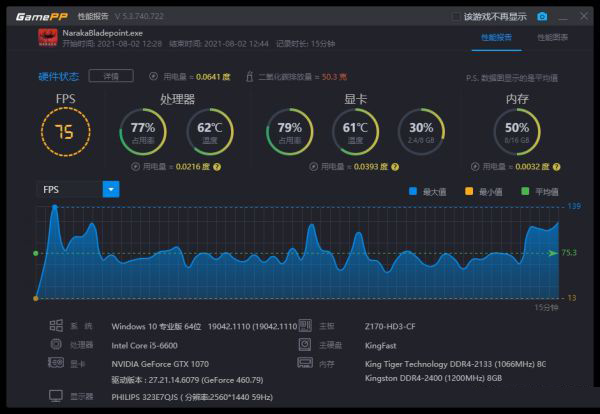Click the GPU 79% usage gauge
This screenshot has width=600, height=414.
coord(290,132)
